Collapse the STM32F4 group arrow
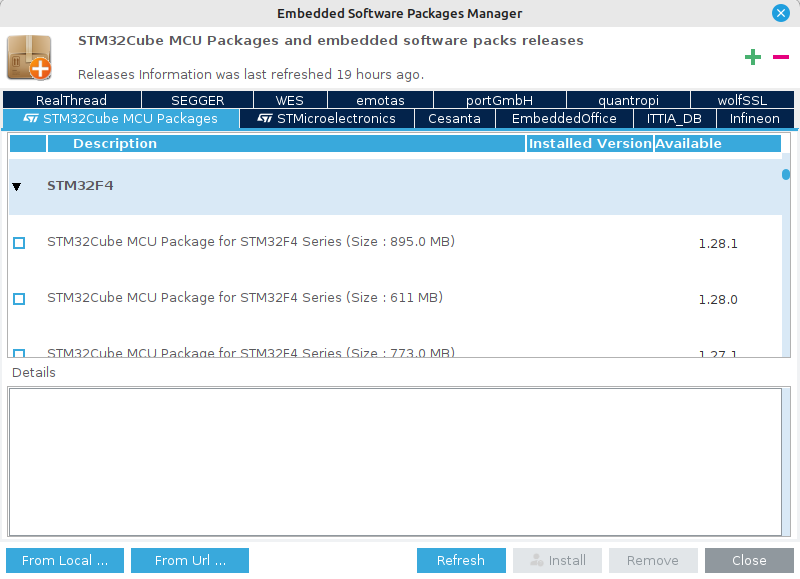This screenshot has height=579, width=800. point(17,187)
